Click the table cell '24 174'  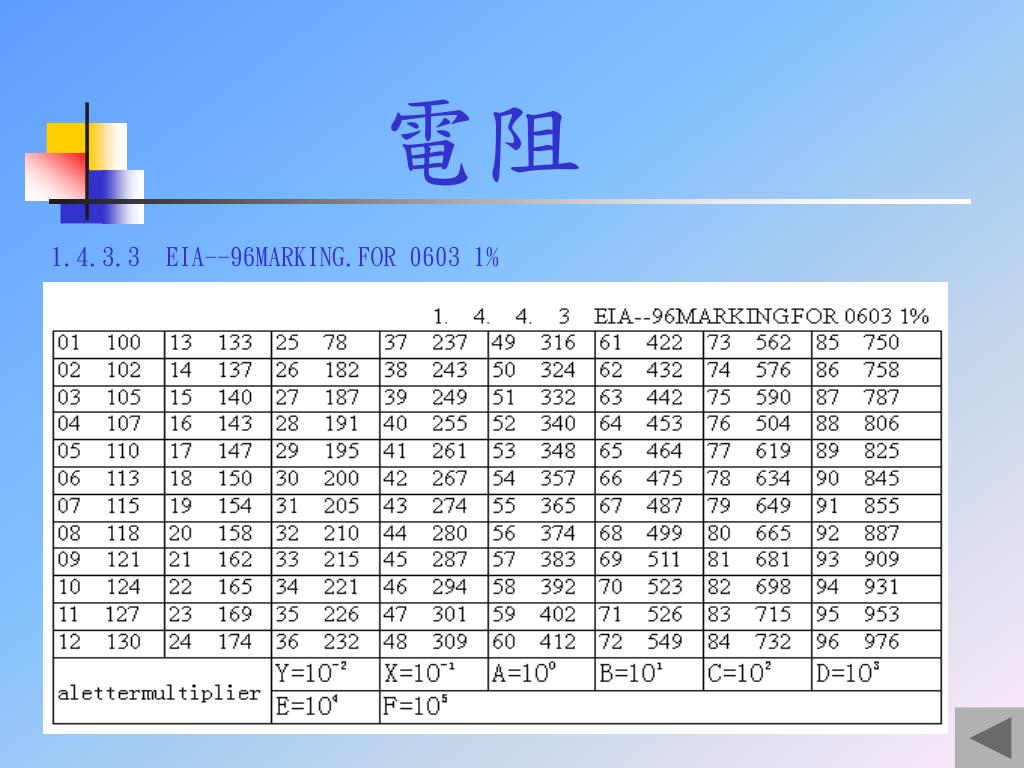[x=218, y=643]
